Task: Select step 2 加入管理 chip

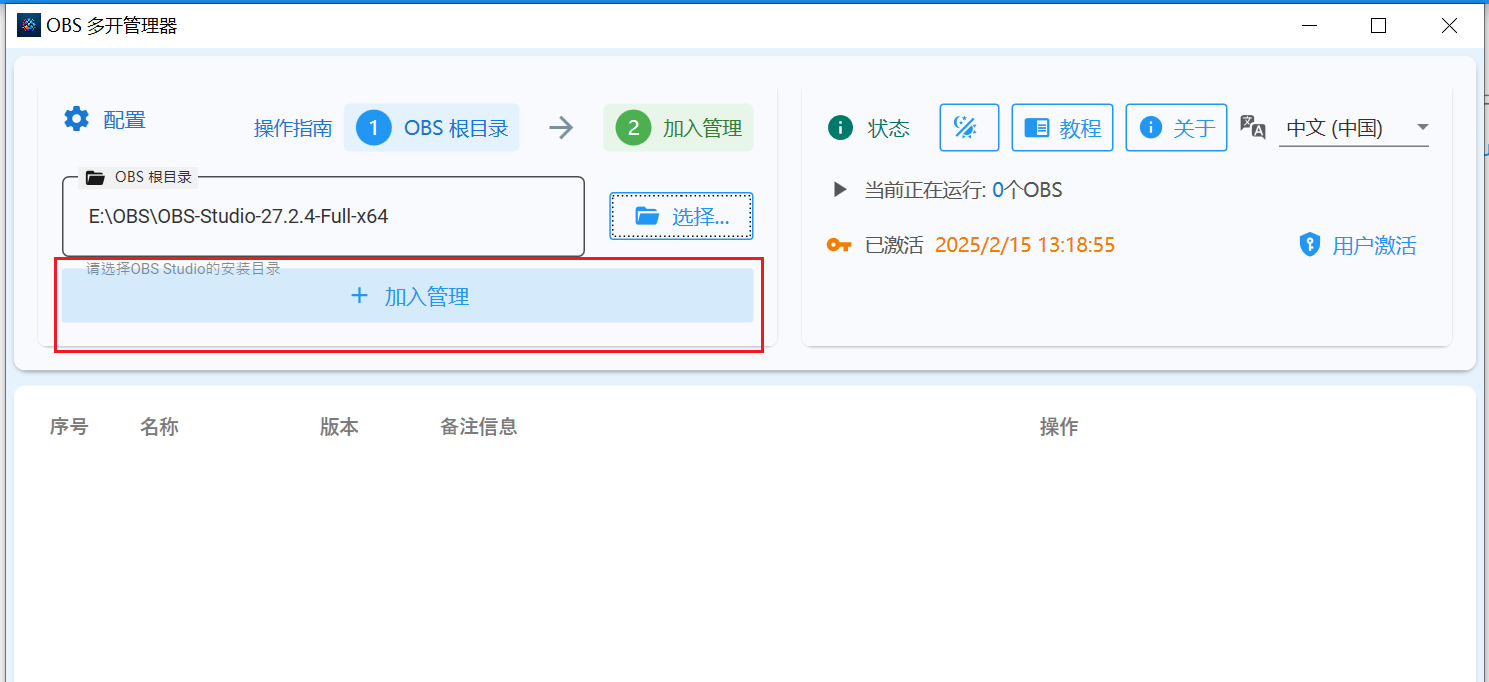Action: click(678, 128)
